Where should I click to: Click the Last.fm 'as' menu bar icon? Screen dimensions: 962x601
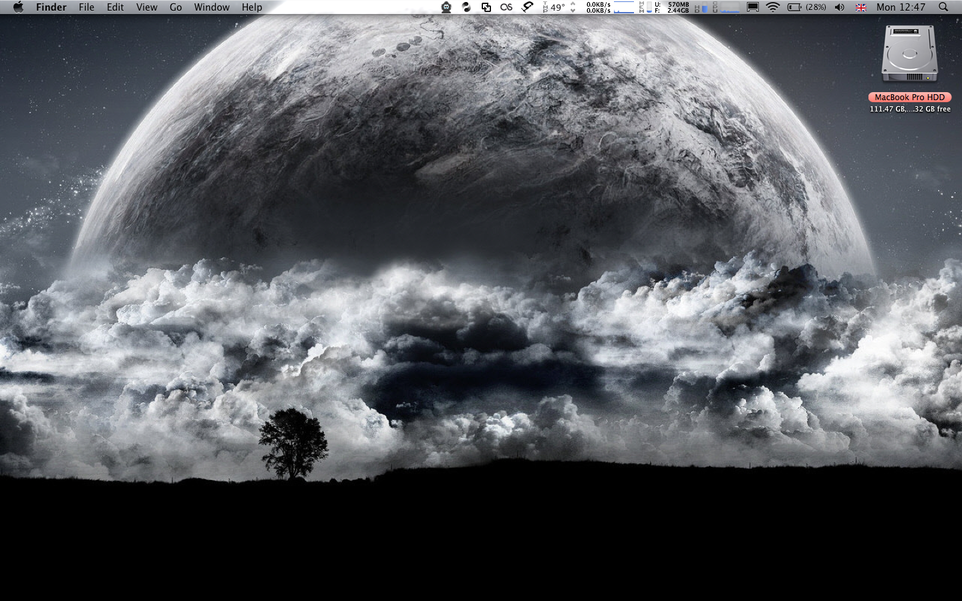click(x=506, y=7)
